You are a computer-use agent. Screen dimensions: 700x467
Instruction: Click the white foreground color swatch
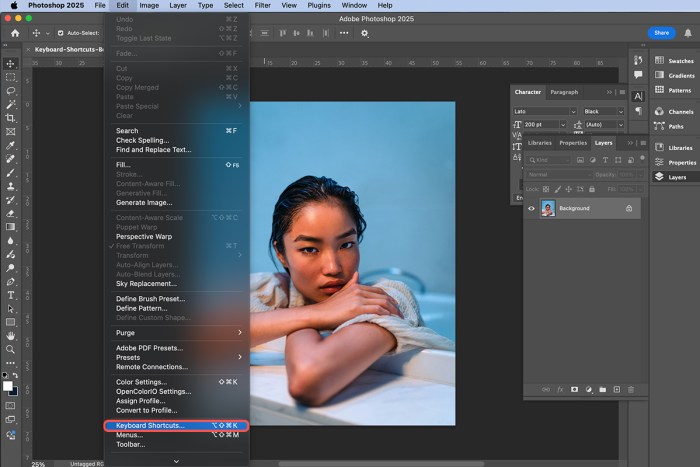pyautogui.click(x=7, y=385)
